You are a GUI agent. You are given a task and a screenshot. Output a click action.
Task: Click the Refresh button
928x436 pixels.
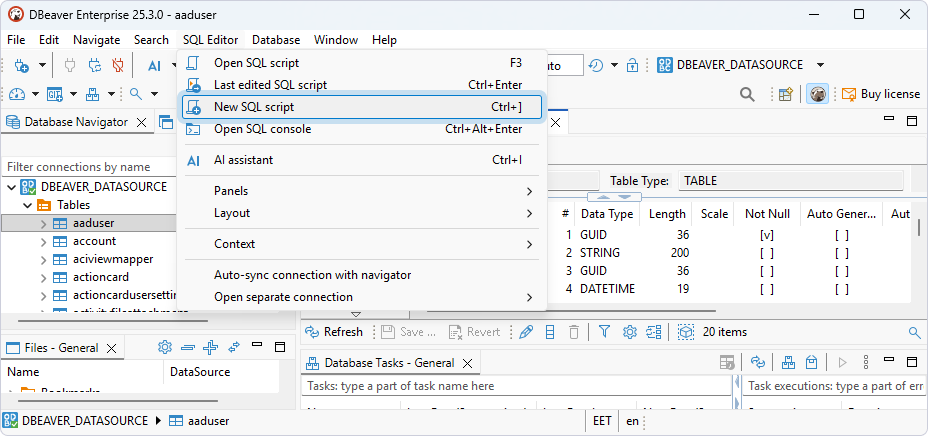point(334,332)
